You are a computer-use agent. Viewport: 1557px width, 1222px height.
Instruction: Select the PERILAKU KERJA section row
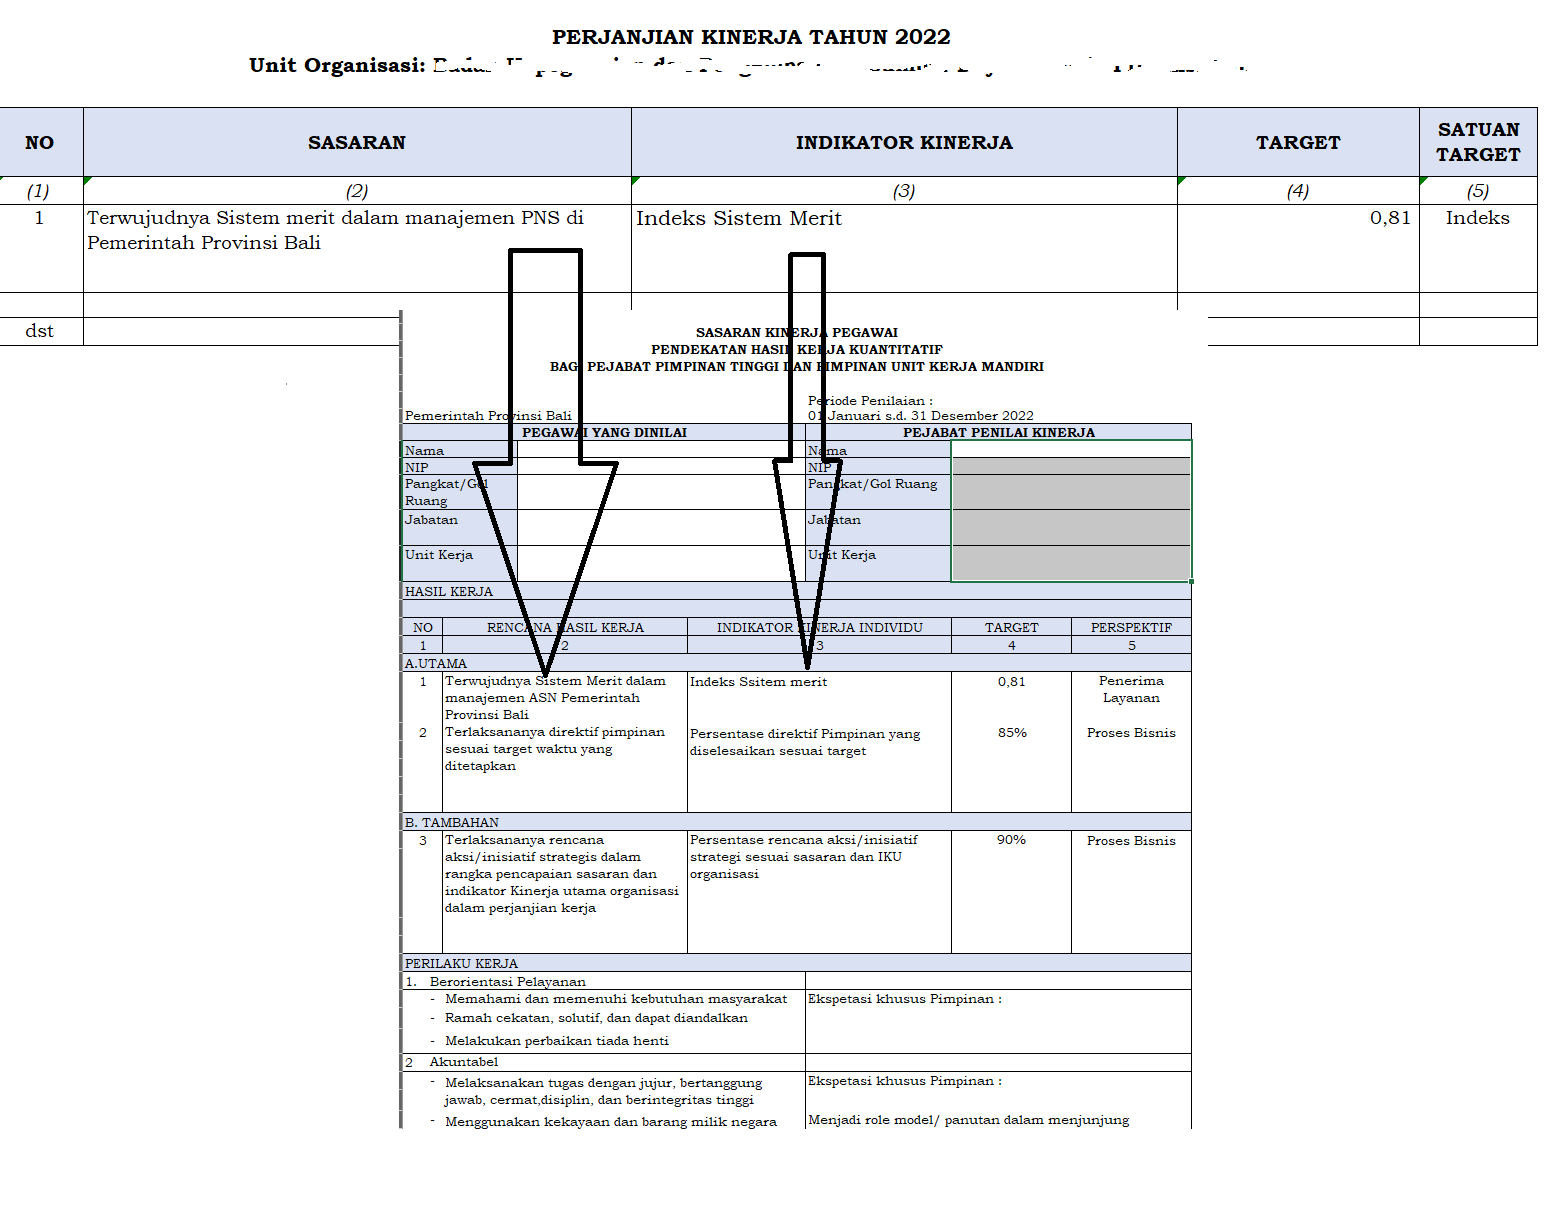797,963
